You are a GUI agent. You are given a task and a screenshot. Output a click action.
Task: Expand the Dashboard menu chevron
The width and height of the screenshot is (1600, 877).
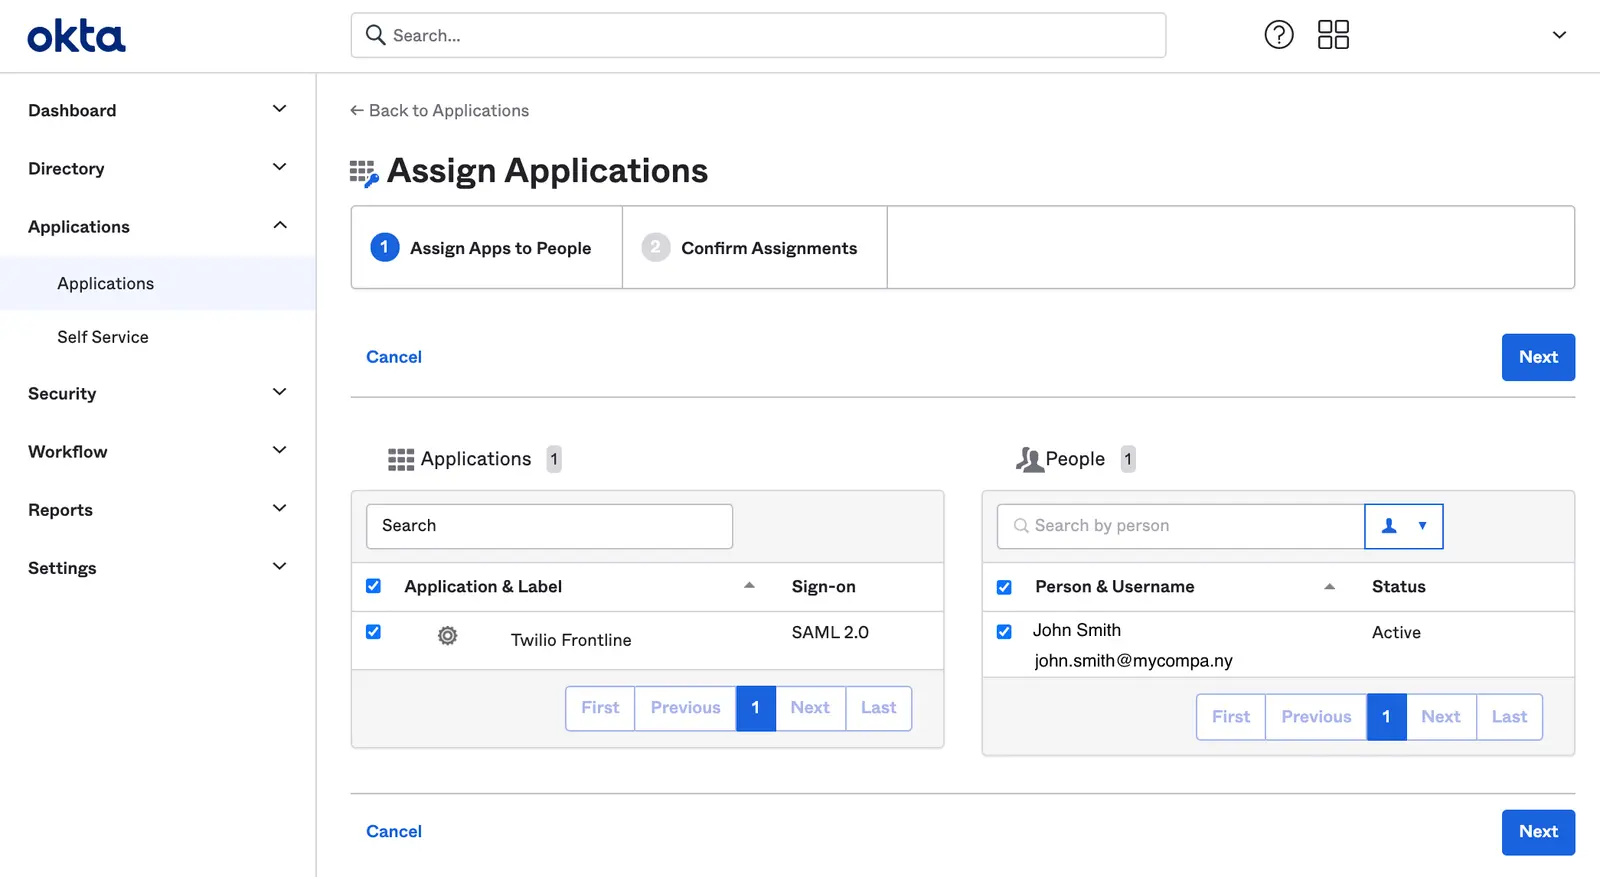click(x=280, y=109)
